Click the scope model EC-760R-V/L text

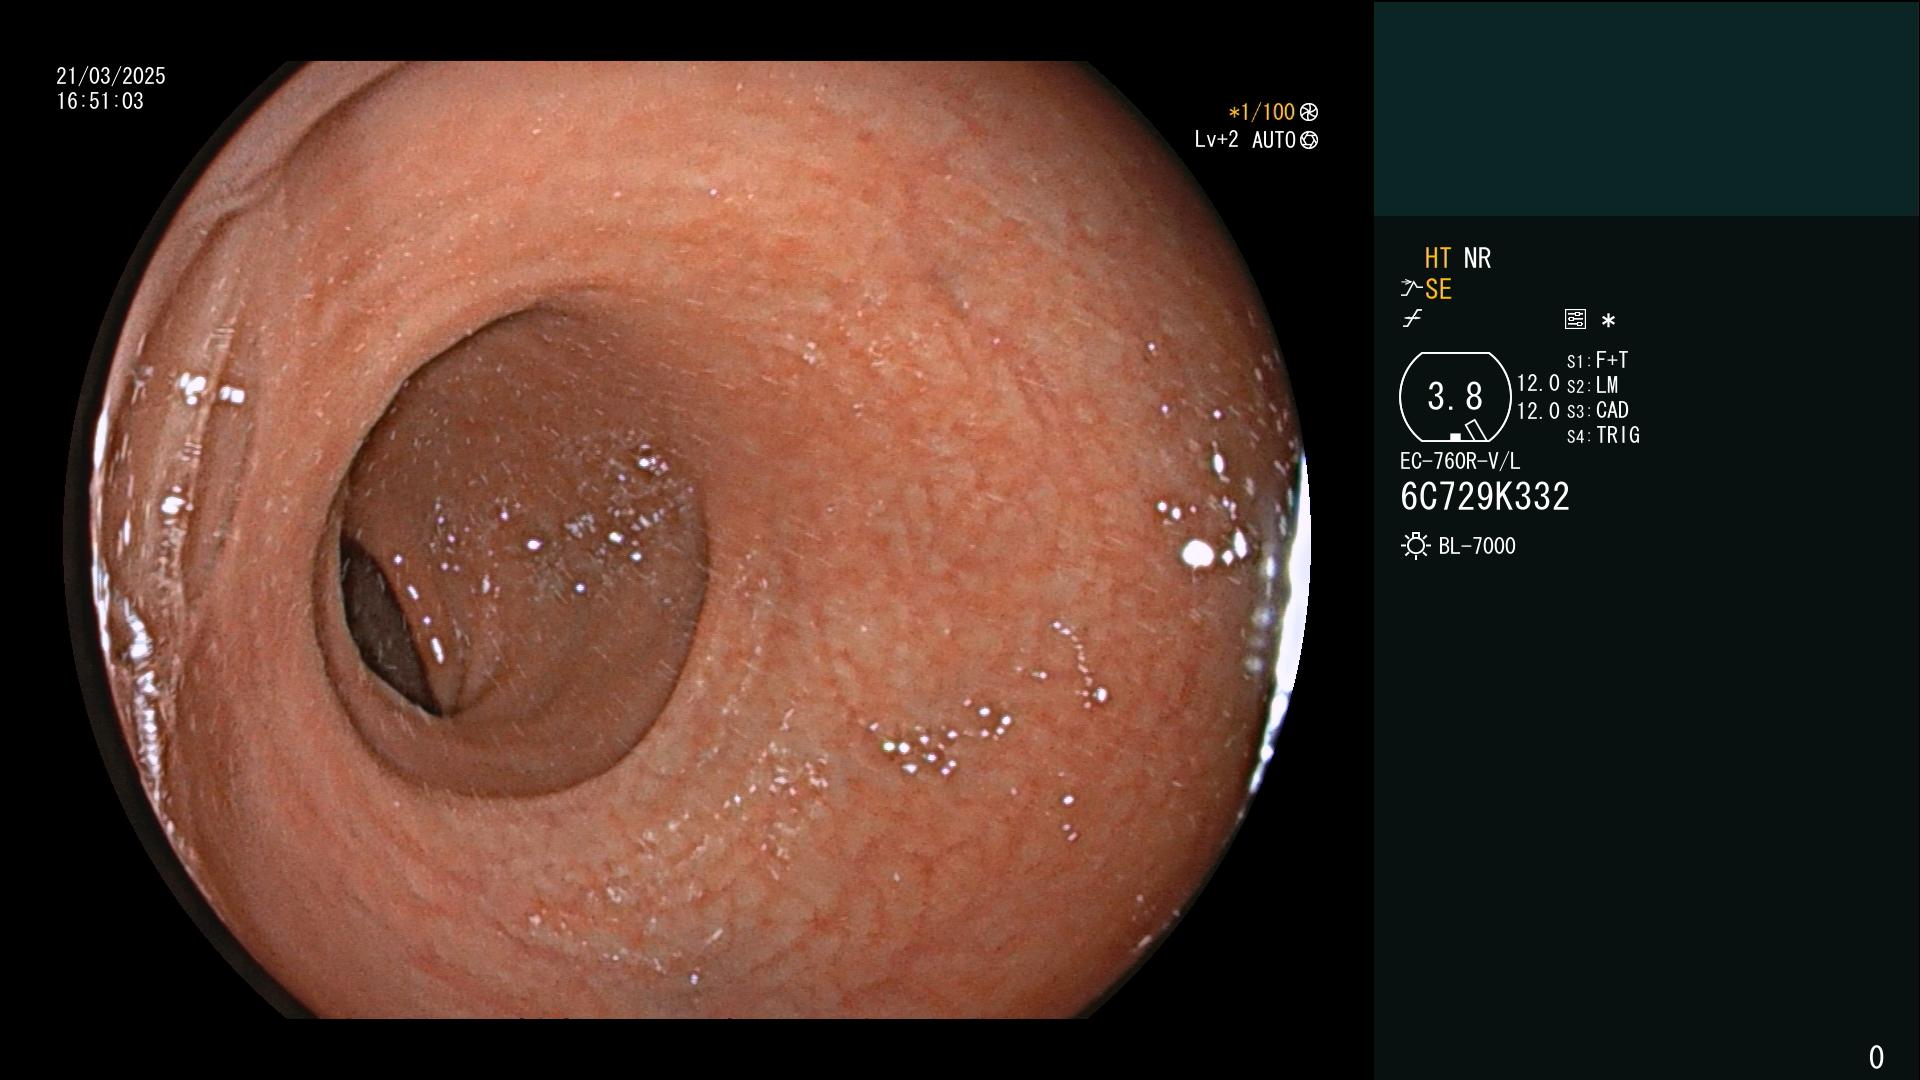click(x=1460, y=461)
